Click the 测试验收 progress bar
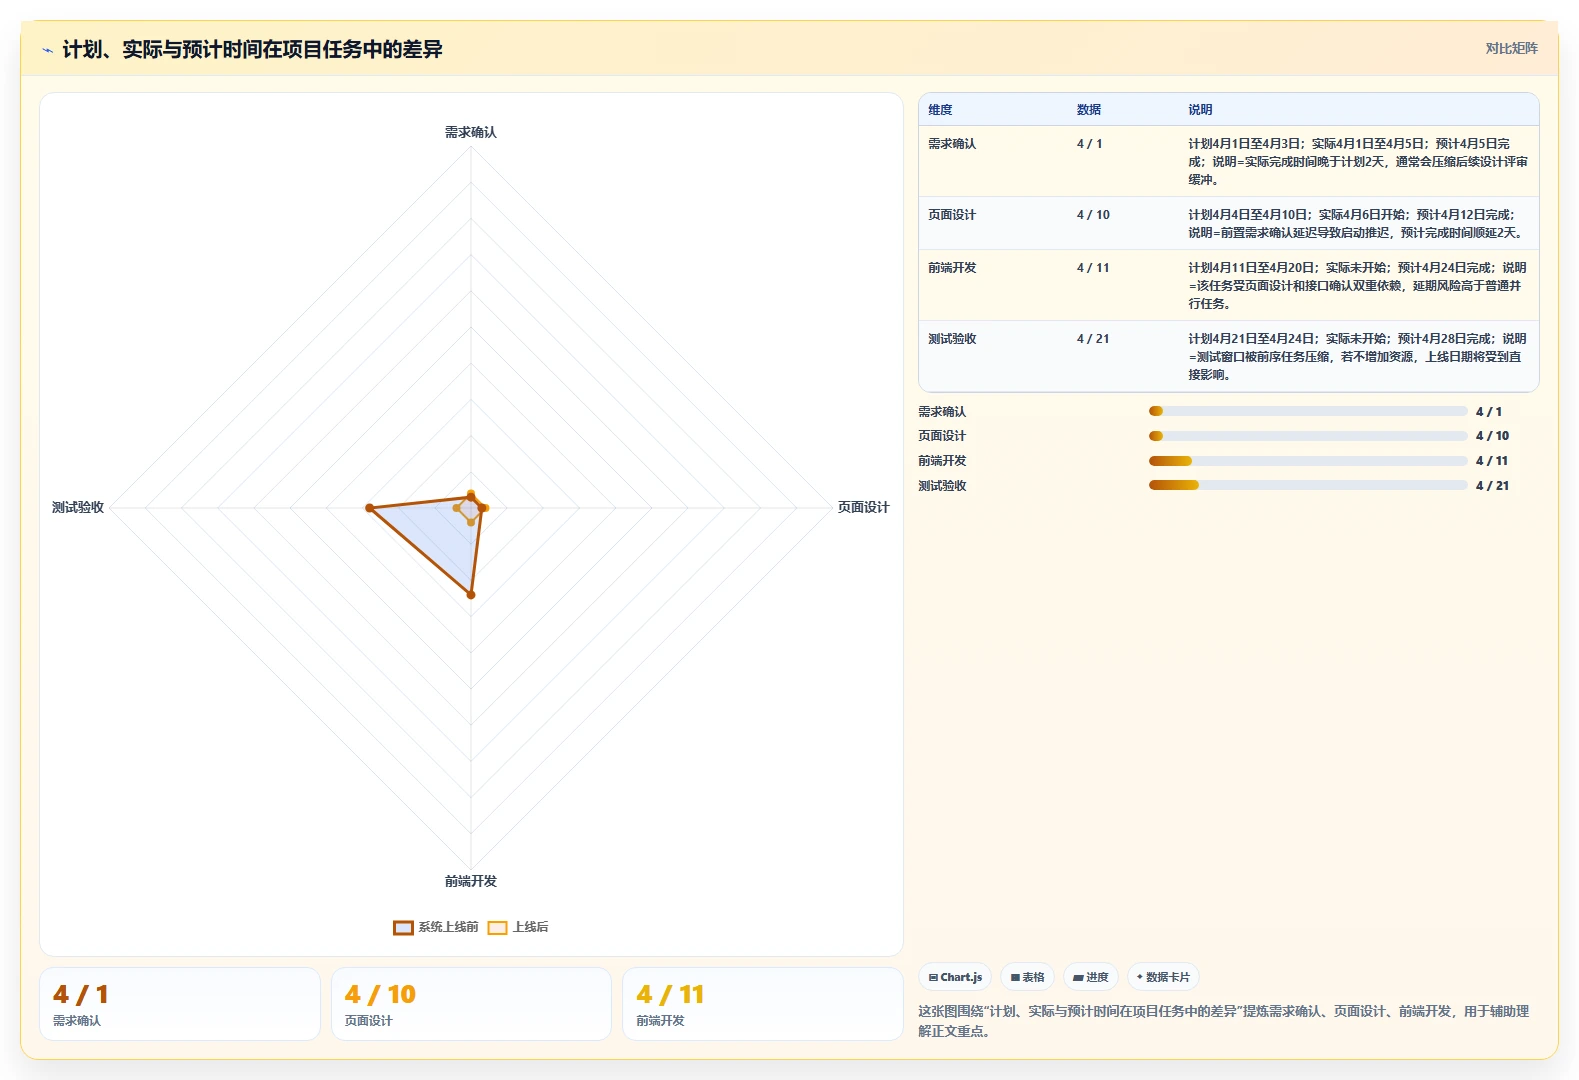This screenshot has width=1579, height=1080. (1308, 485)
